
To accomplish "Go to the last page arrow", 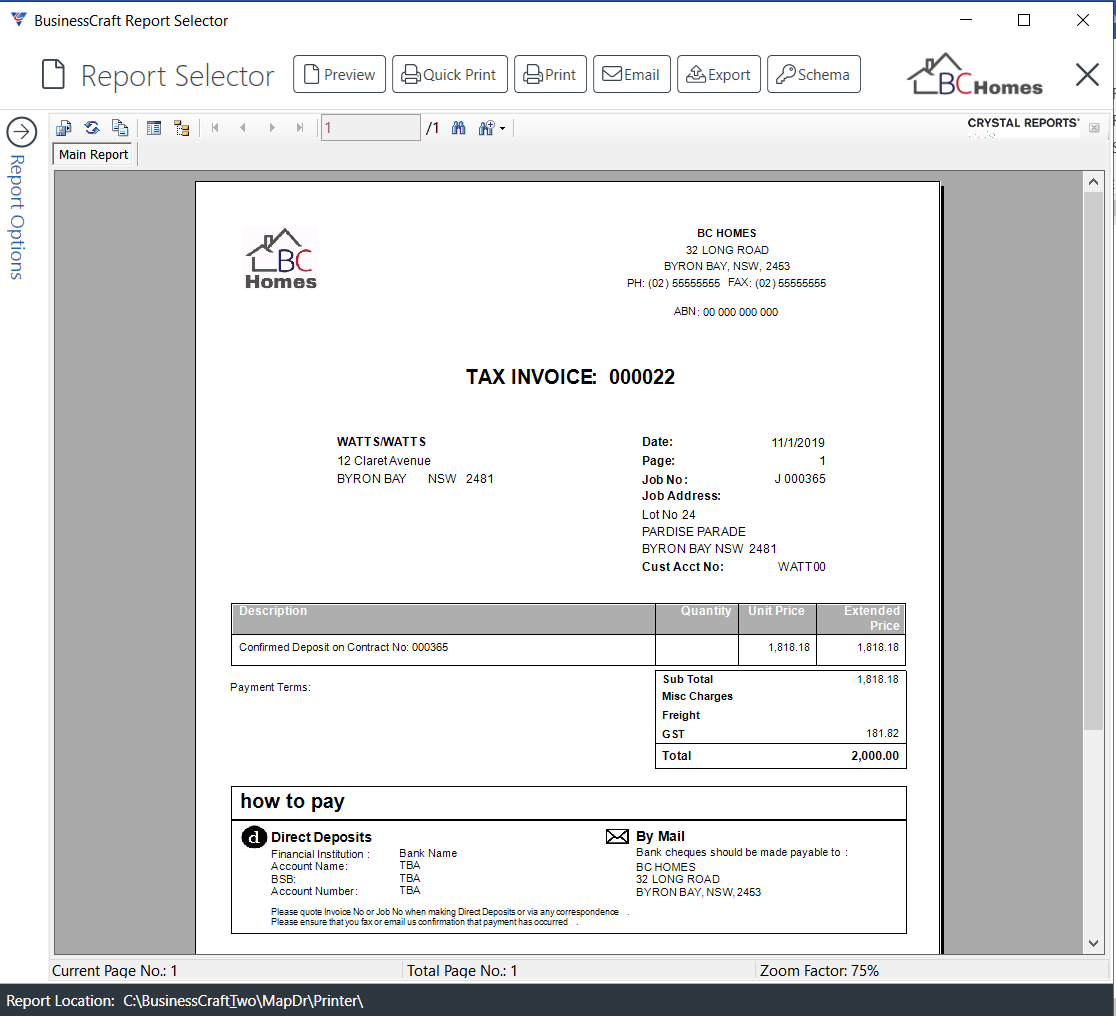I will [x=300, y=128].
